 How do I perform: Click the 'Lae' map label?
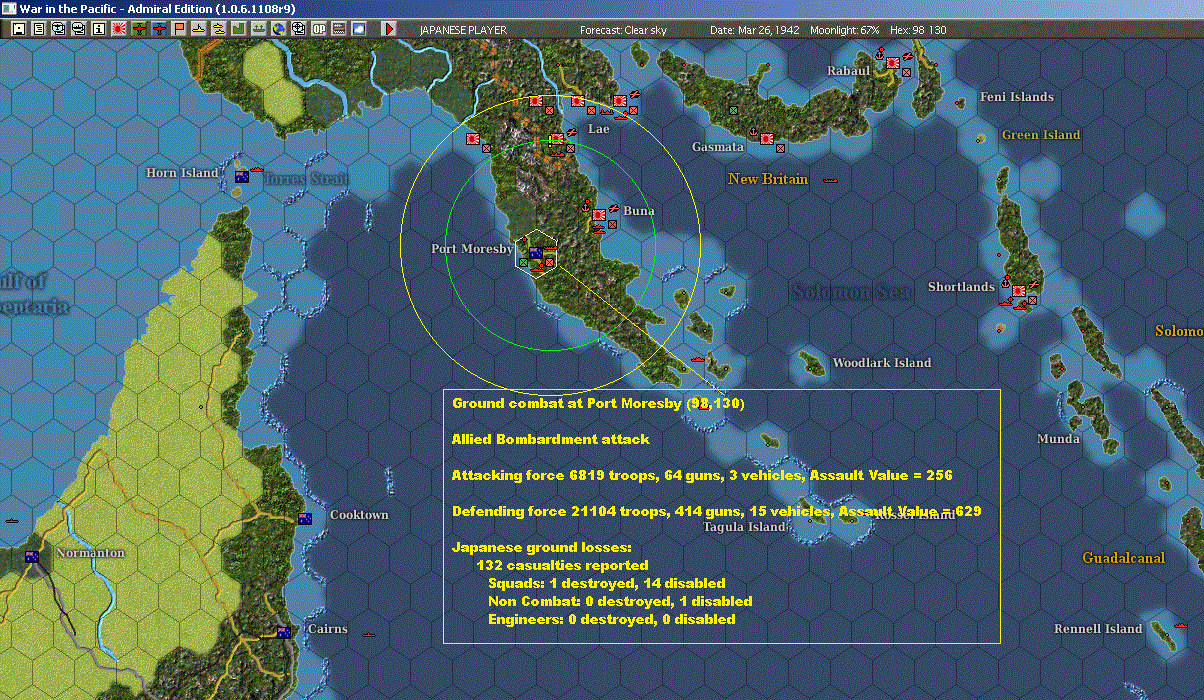[x=598, y=129]
